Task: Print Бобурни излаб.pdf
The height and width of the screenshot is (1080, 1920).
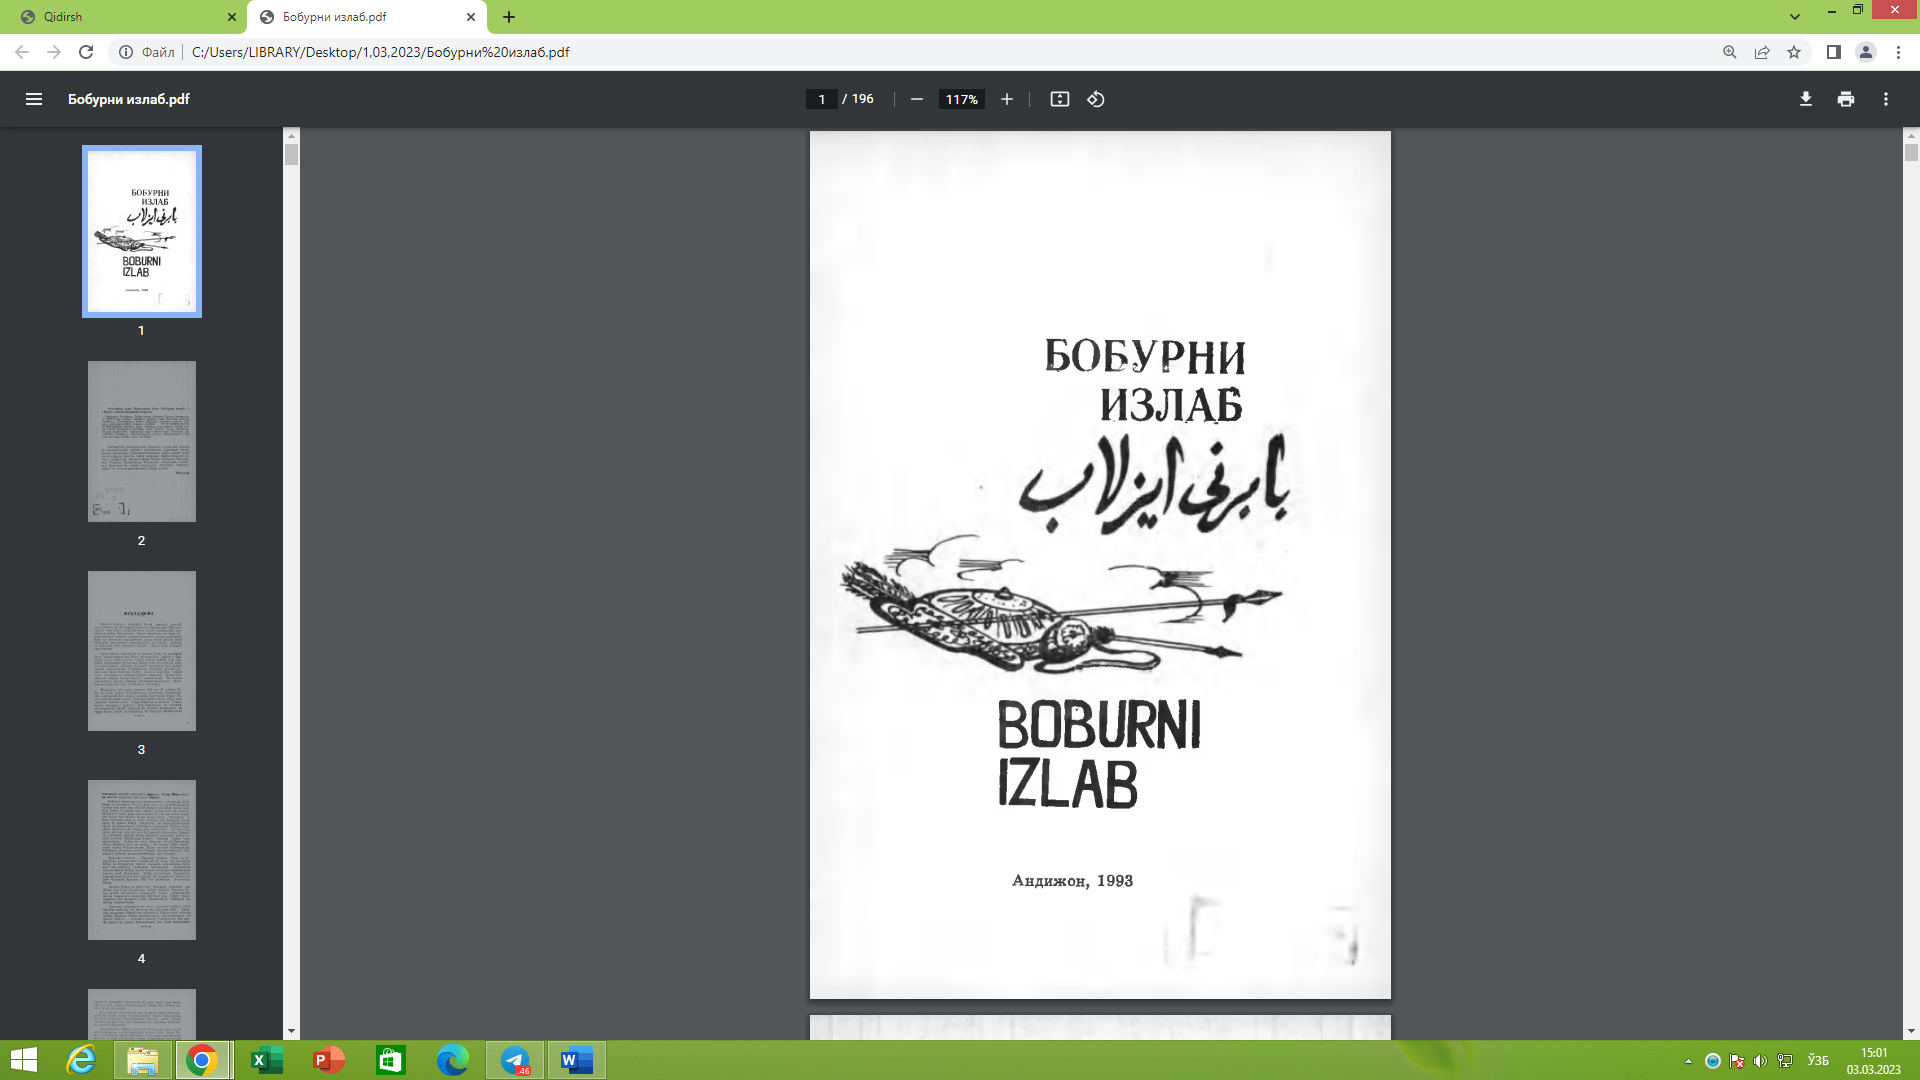Action: tap(1845, 99)
